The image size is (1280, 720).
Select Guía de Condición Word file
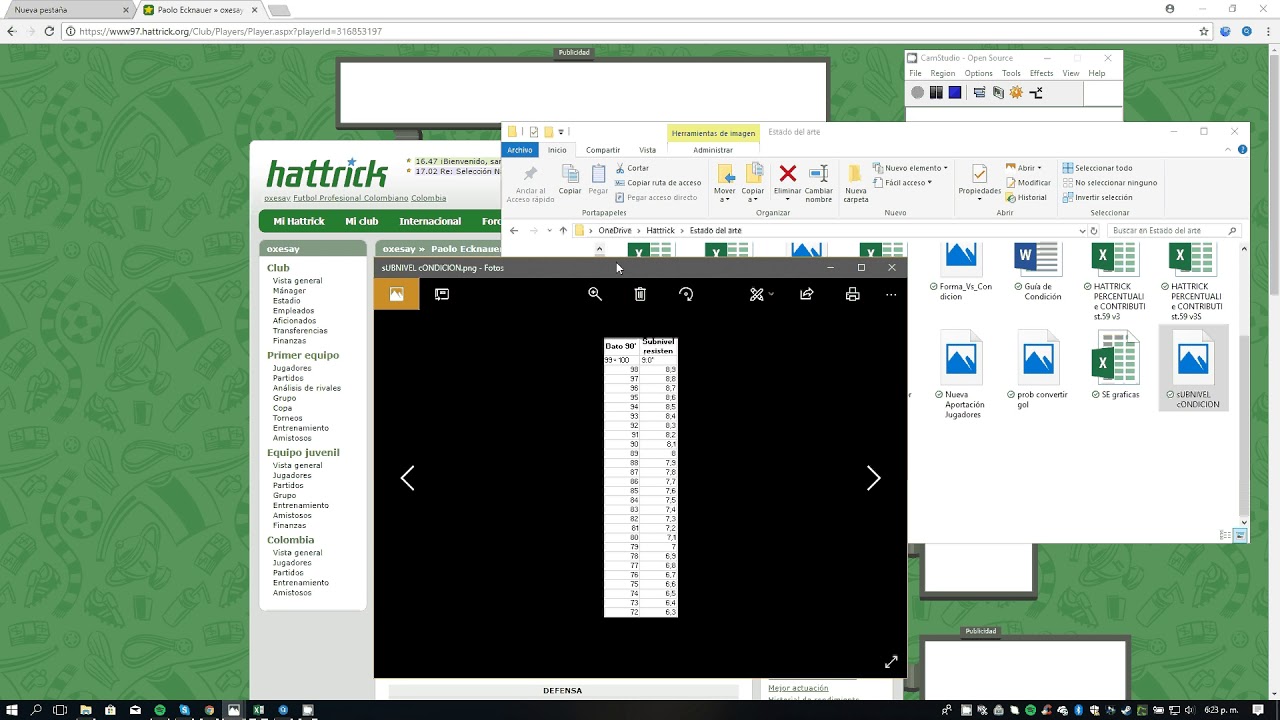[1037, 272]
